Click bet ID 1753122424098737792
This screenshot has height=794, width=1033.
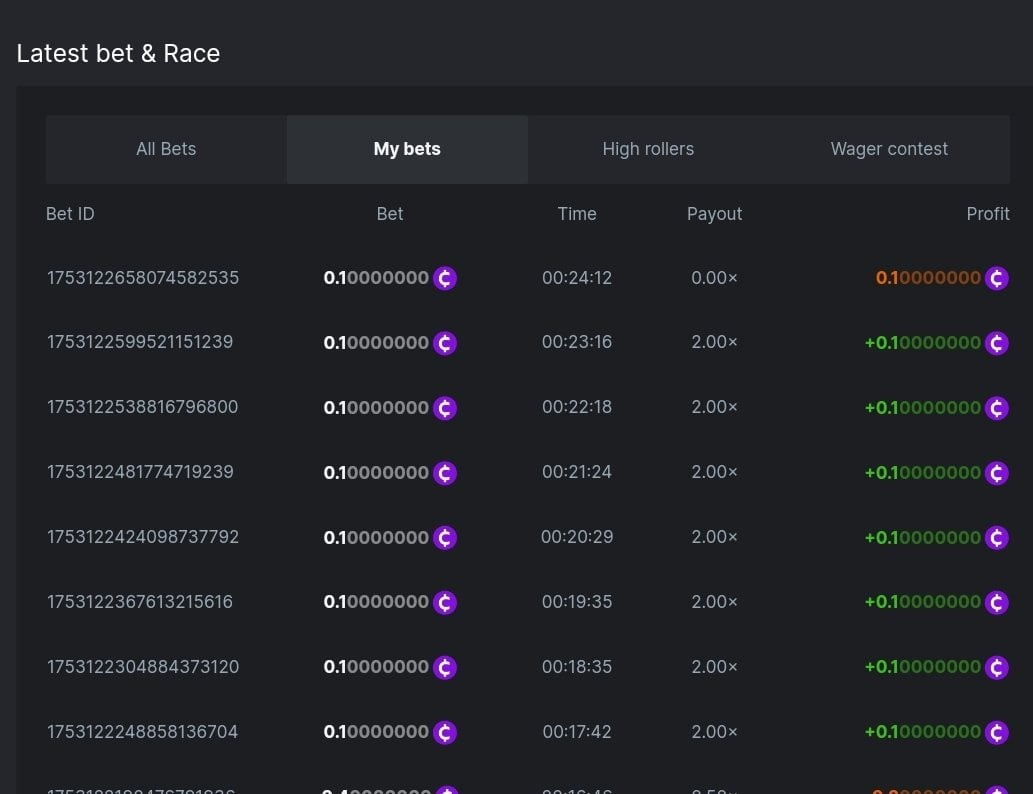143,537
